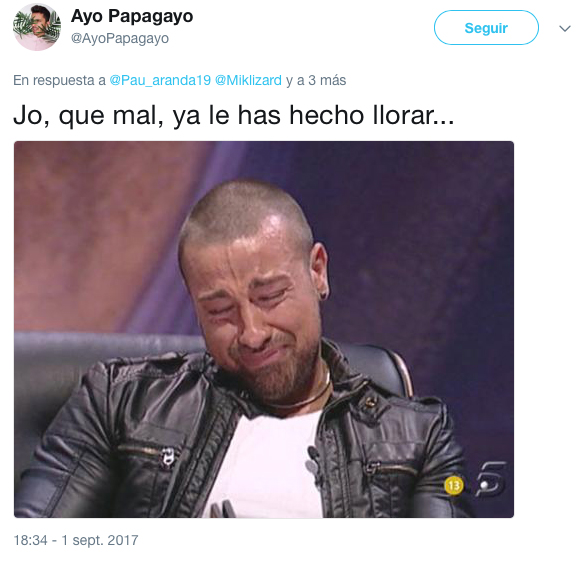Click the man's earring in the photo

point(323,297)
